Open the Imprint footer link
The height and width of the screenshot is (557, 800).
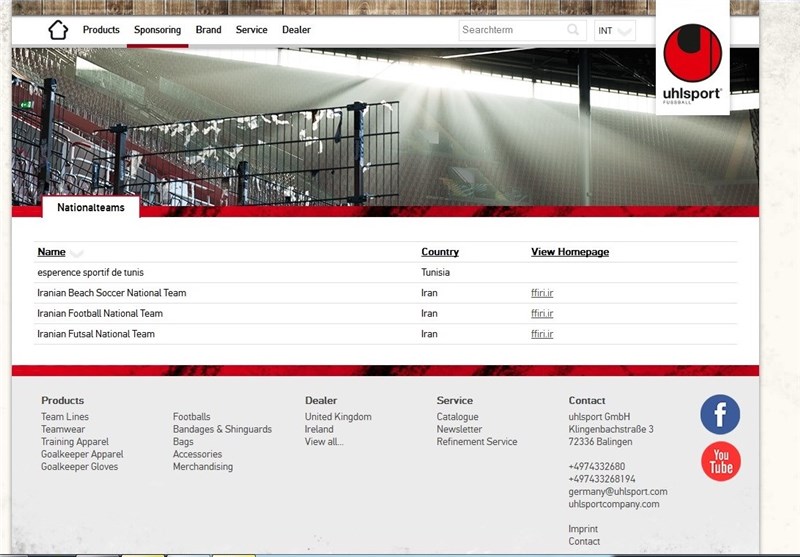click(583, 529)
